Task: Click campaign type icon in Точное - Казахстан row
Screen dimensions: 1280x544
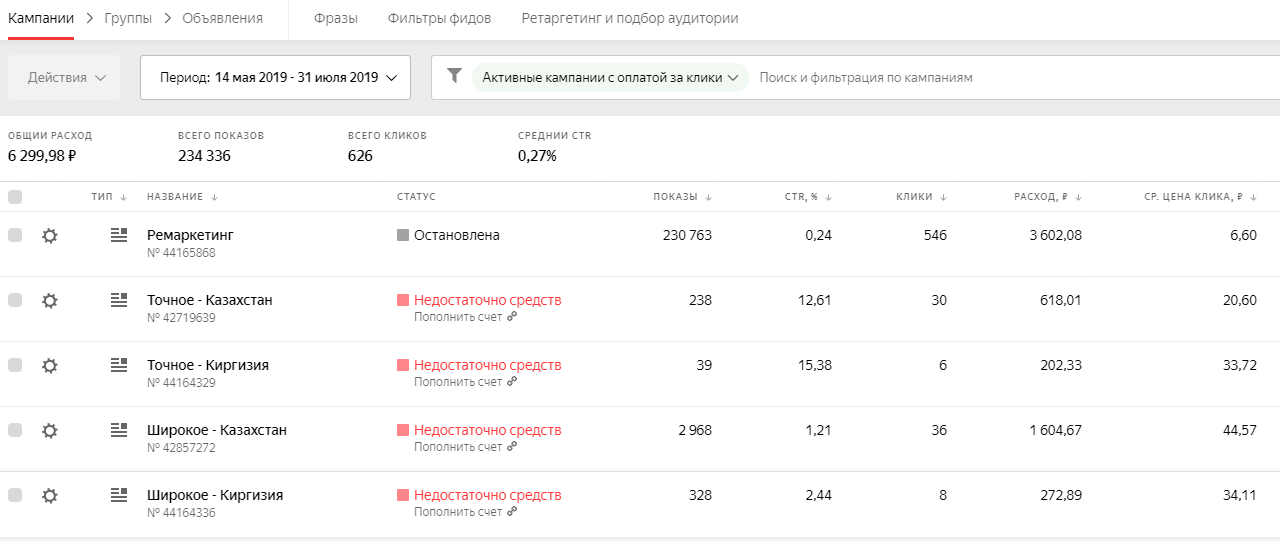Action: (x=119, y=300)
